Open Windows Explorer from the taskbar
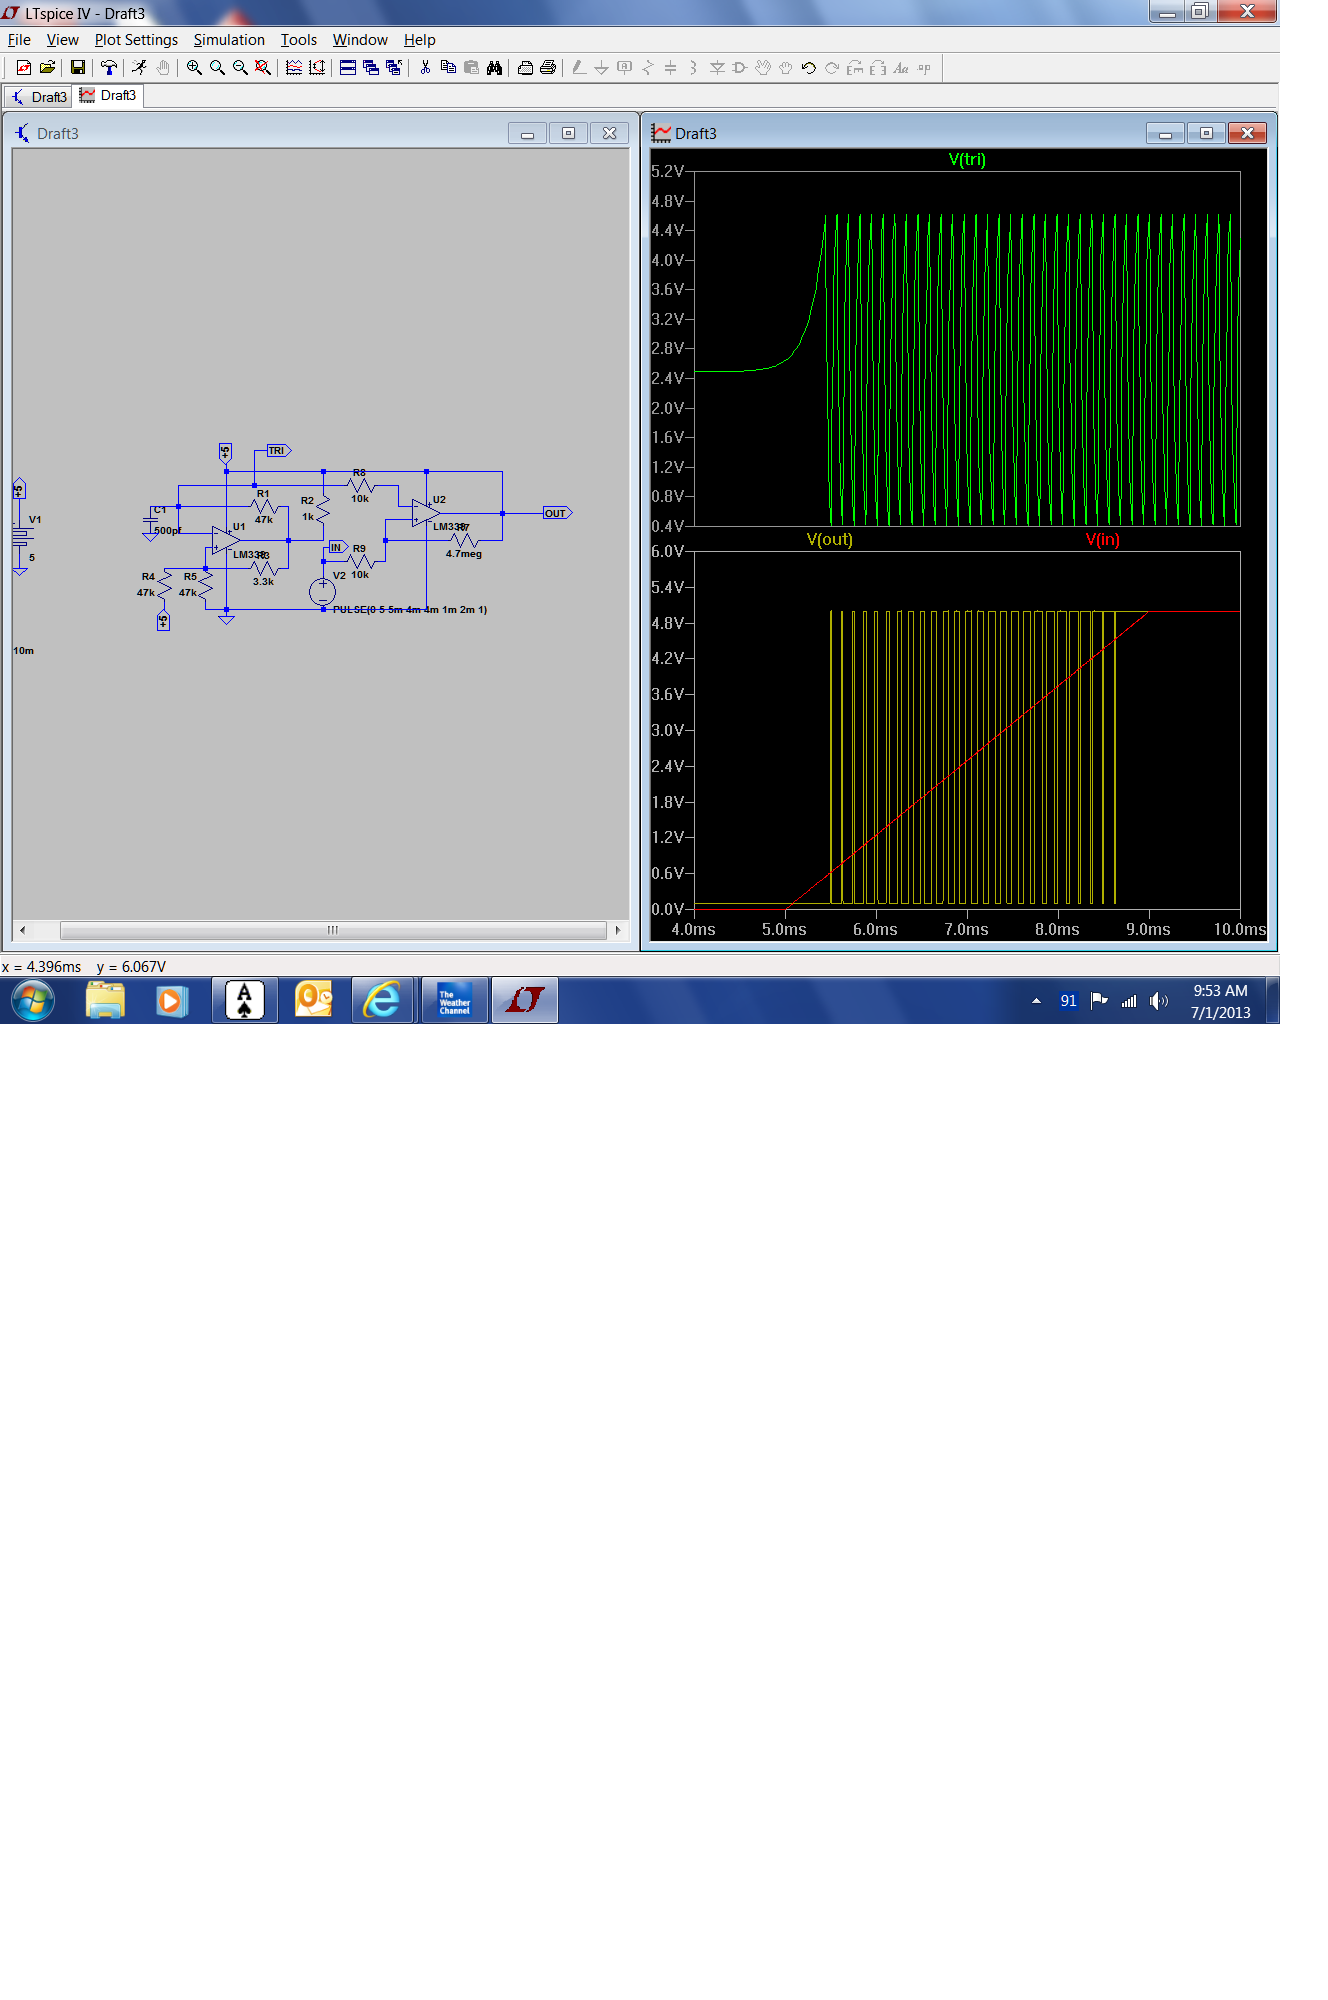The height and width of the screenshot is (2000, 1328). (x=105, y=1000)
